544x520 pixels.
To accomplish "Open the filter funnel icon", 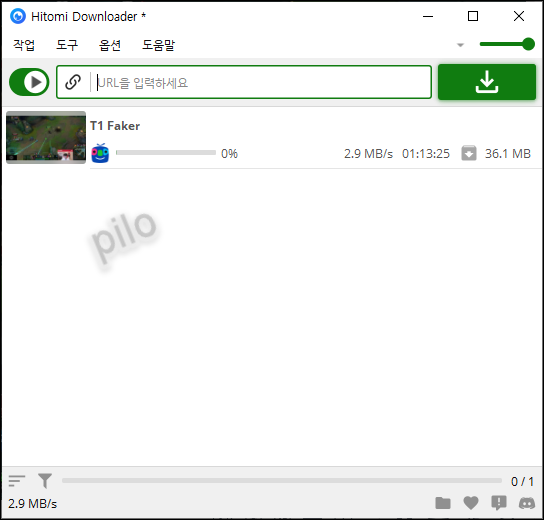I will [x=45, y=481].
